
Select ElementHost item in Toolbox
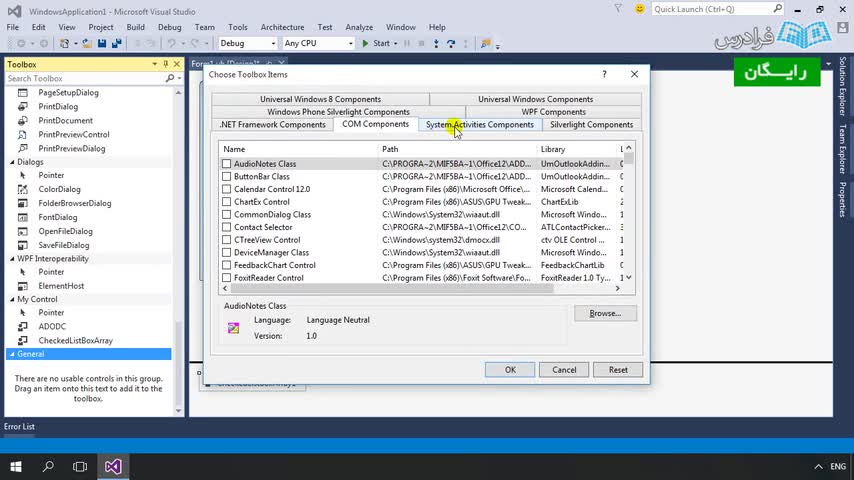[61, 286]
